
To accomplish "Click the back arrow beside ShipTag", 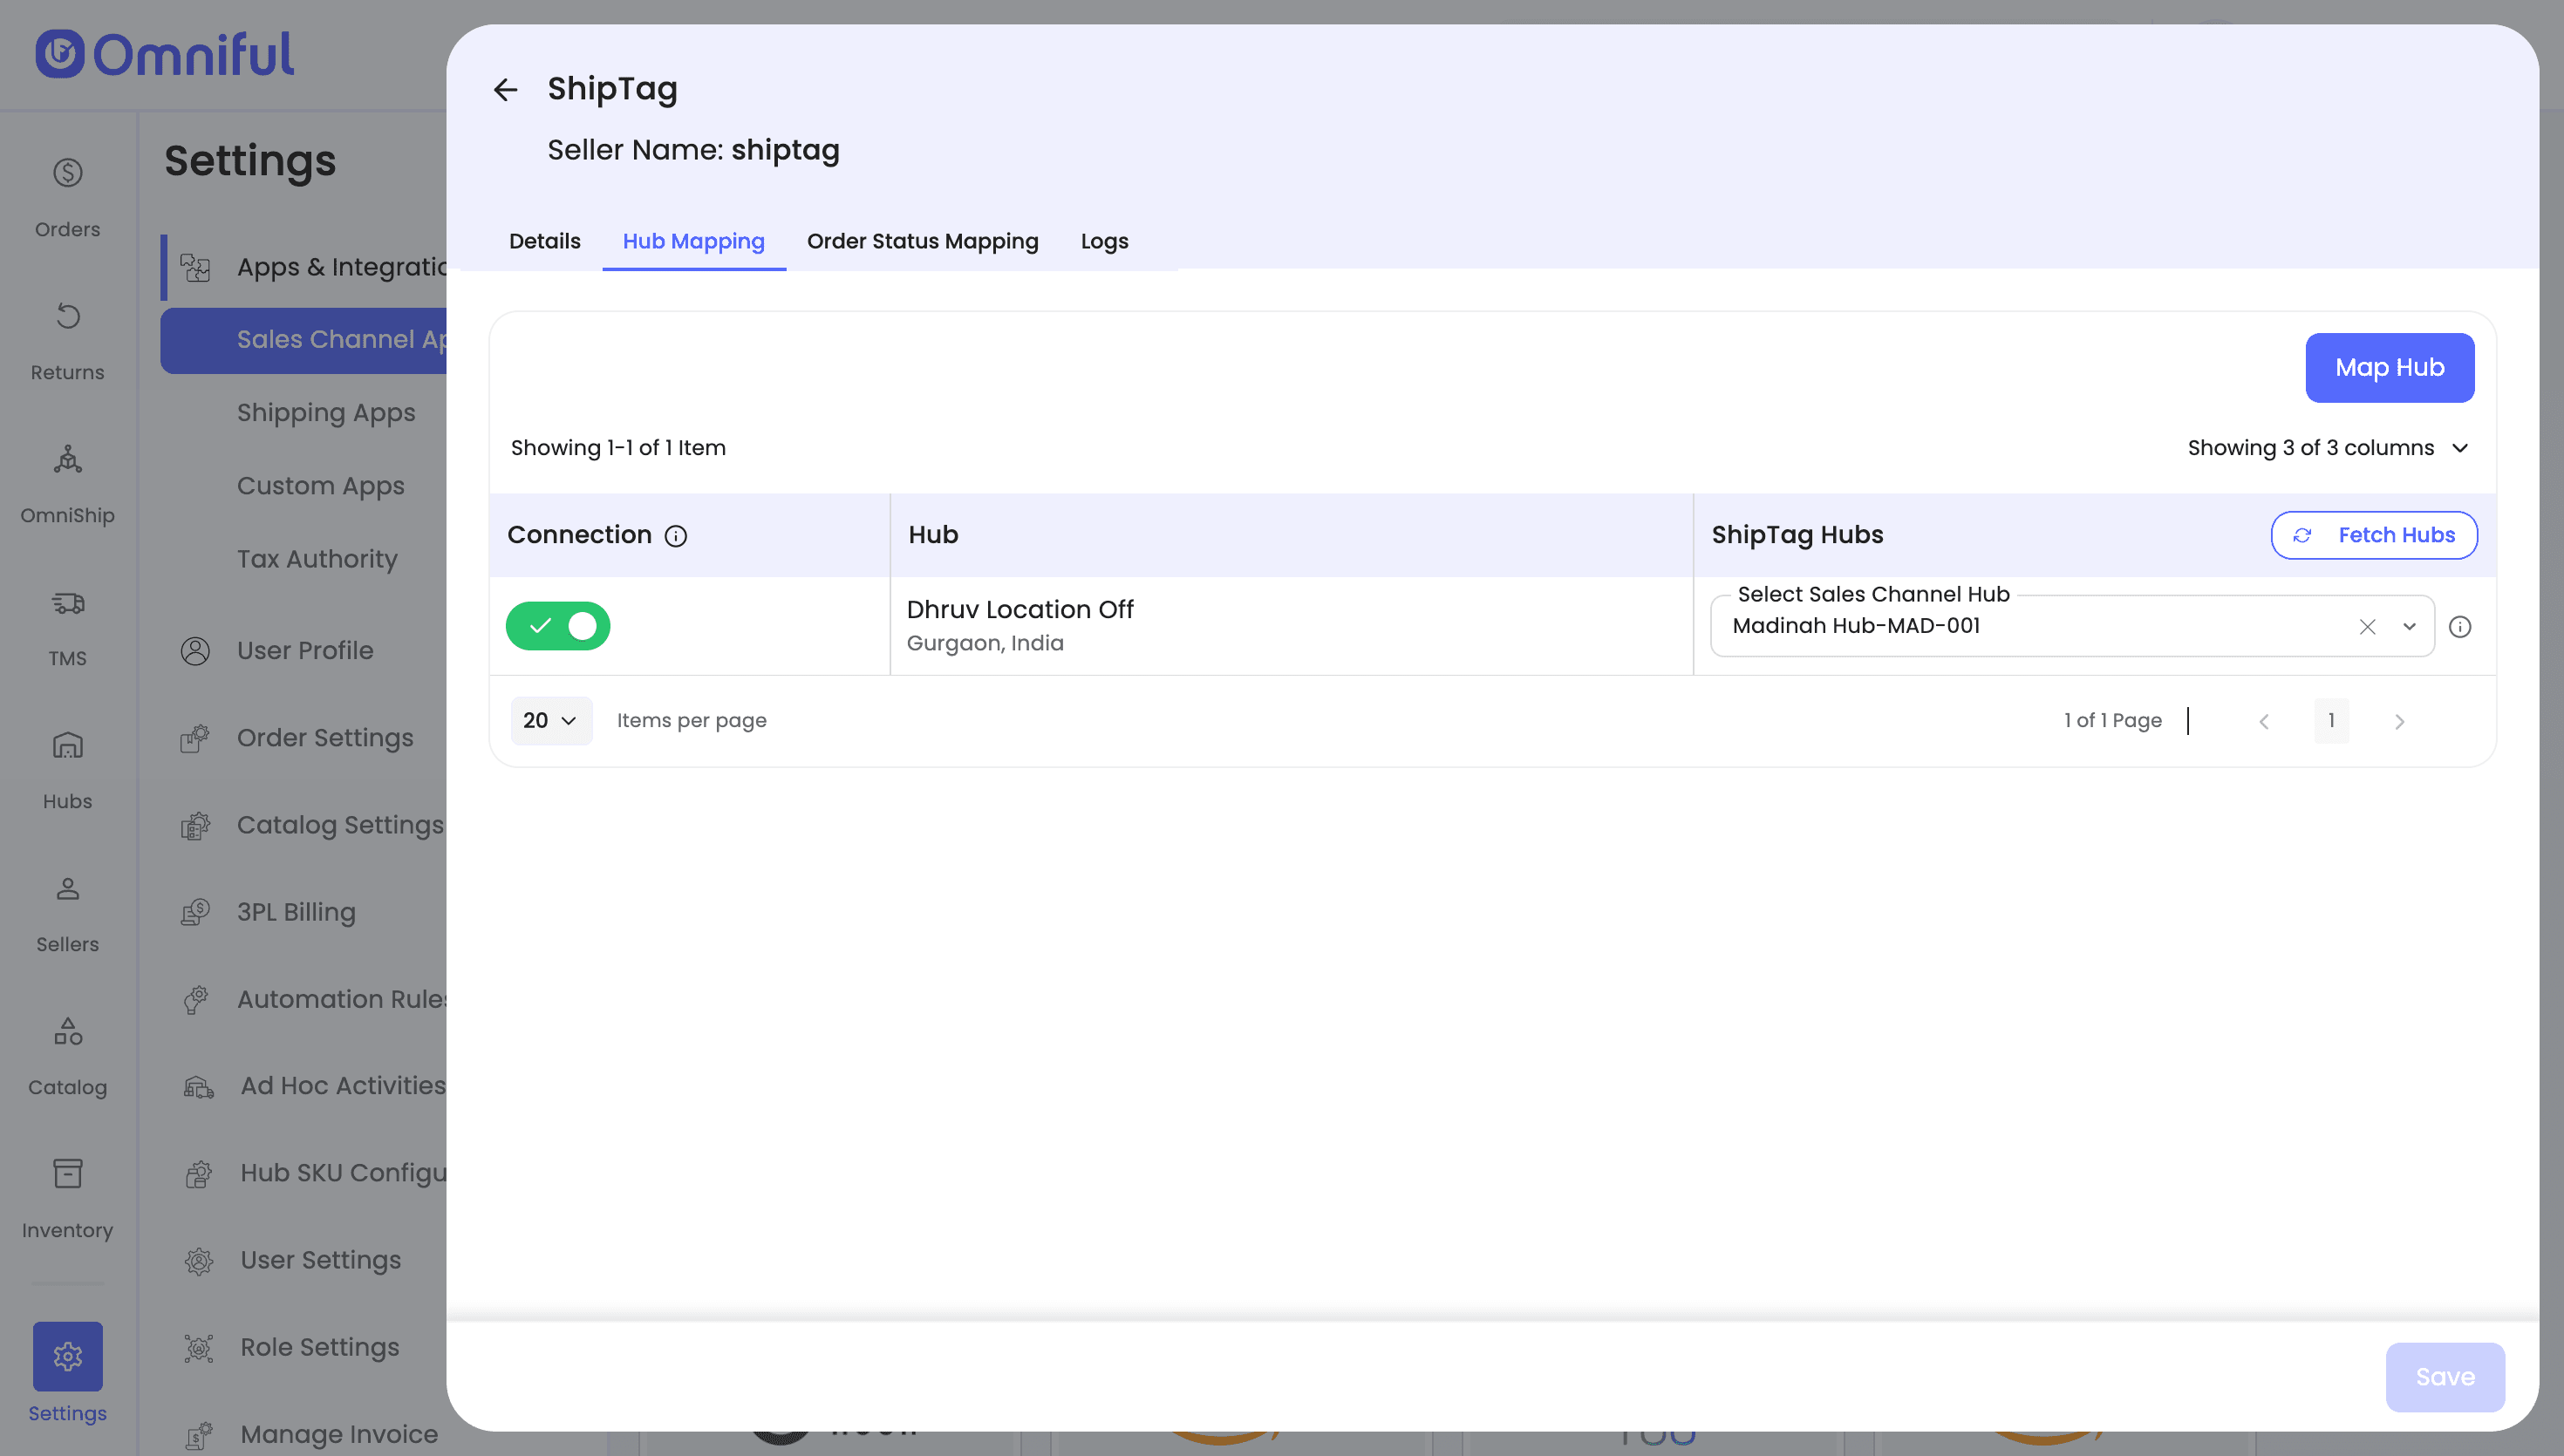I will coord(505,90).
